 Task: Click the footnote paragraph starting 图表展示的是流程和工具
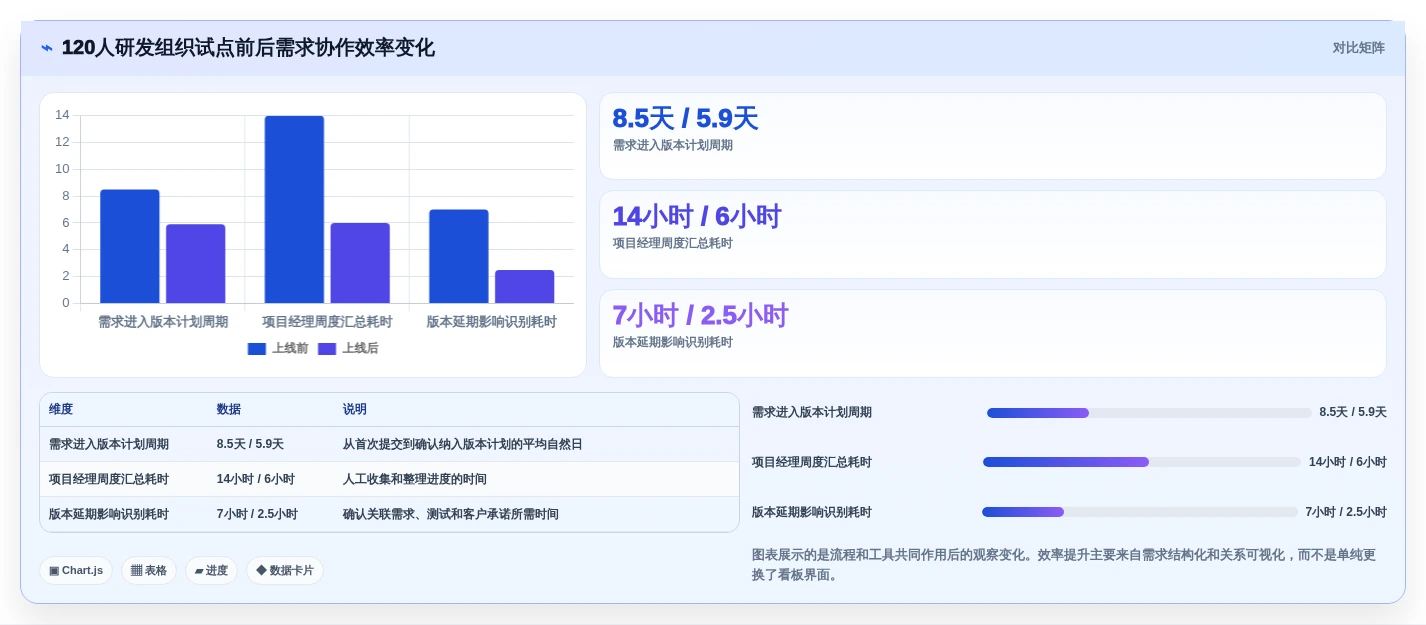point(1065,565)
